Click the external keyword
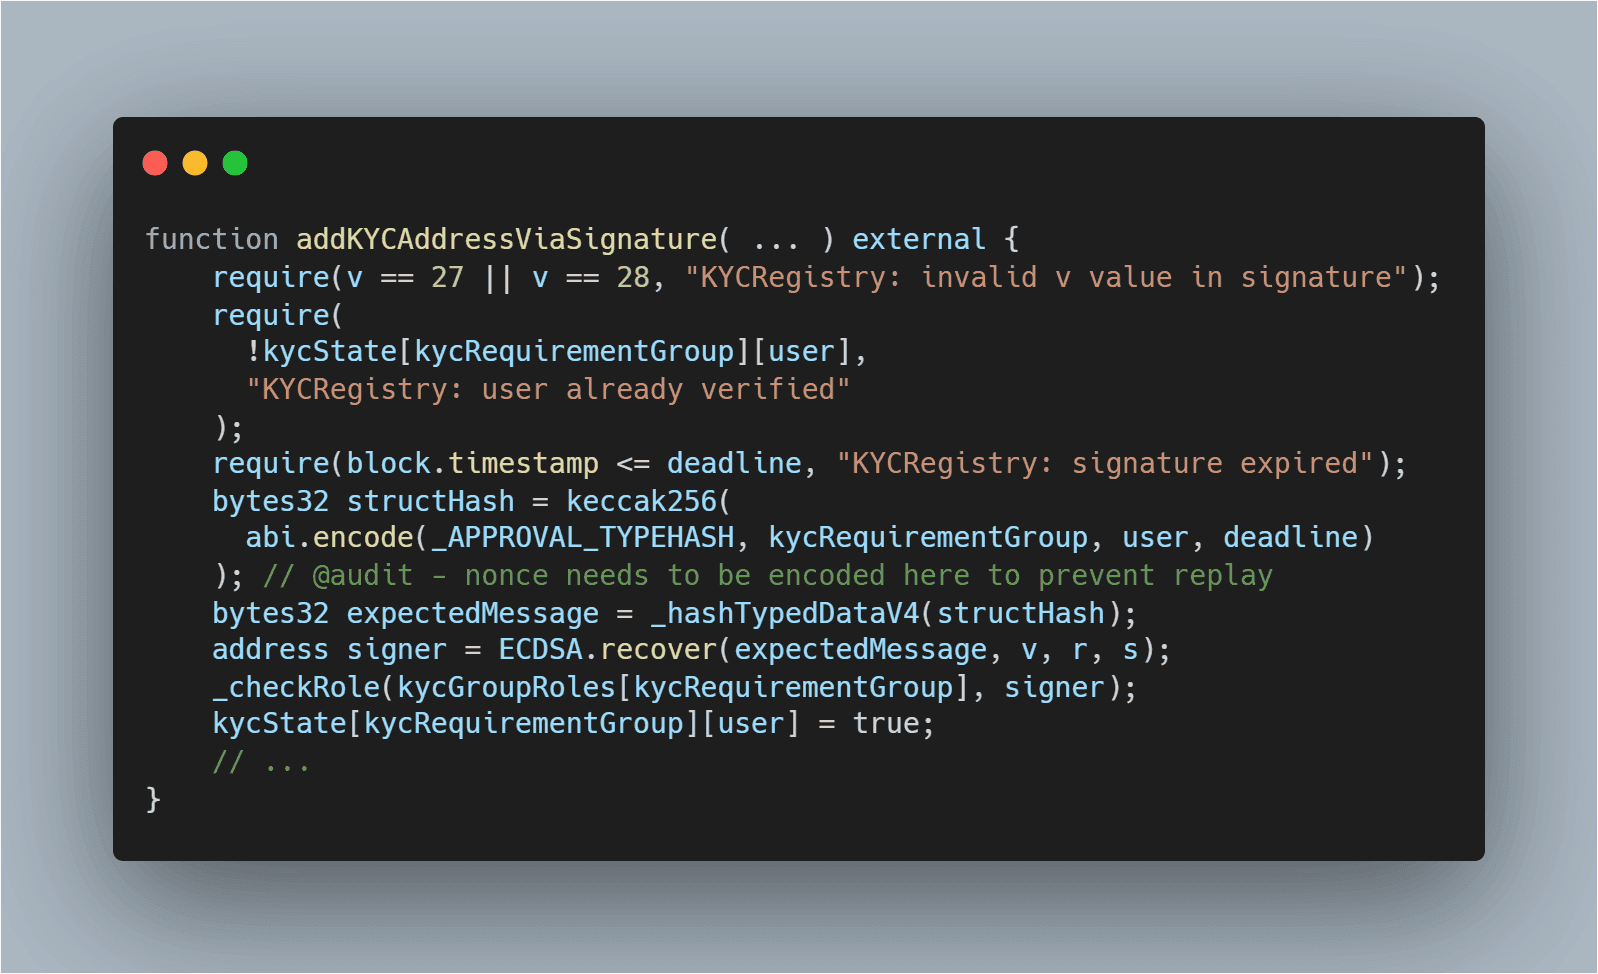Viewport: 1598px width, 974px height. tap(919, 240)
